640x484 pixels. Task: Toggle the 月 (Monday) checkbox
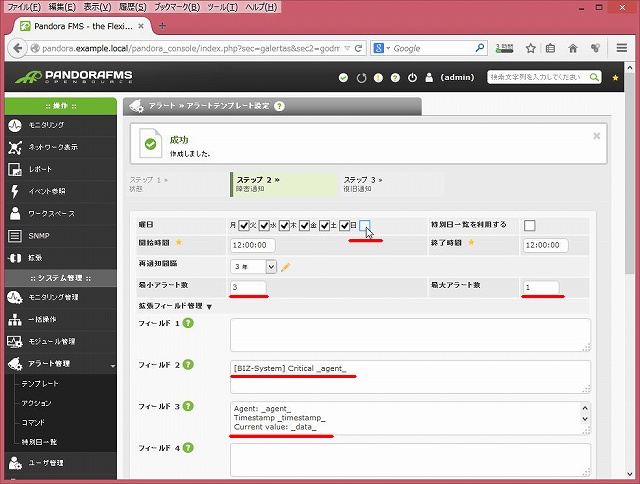pyautogui.click(x=244, y=225)
